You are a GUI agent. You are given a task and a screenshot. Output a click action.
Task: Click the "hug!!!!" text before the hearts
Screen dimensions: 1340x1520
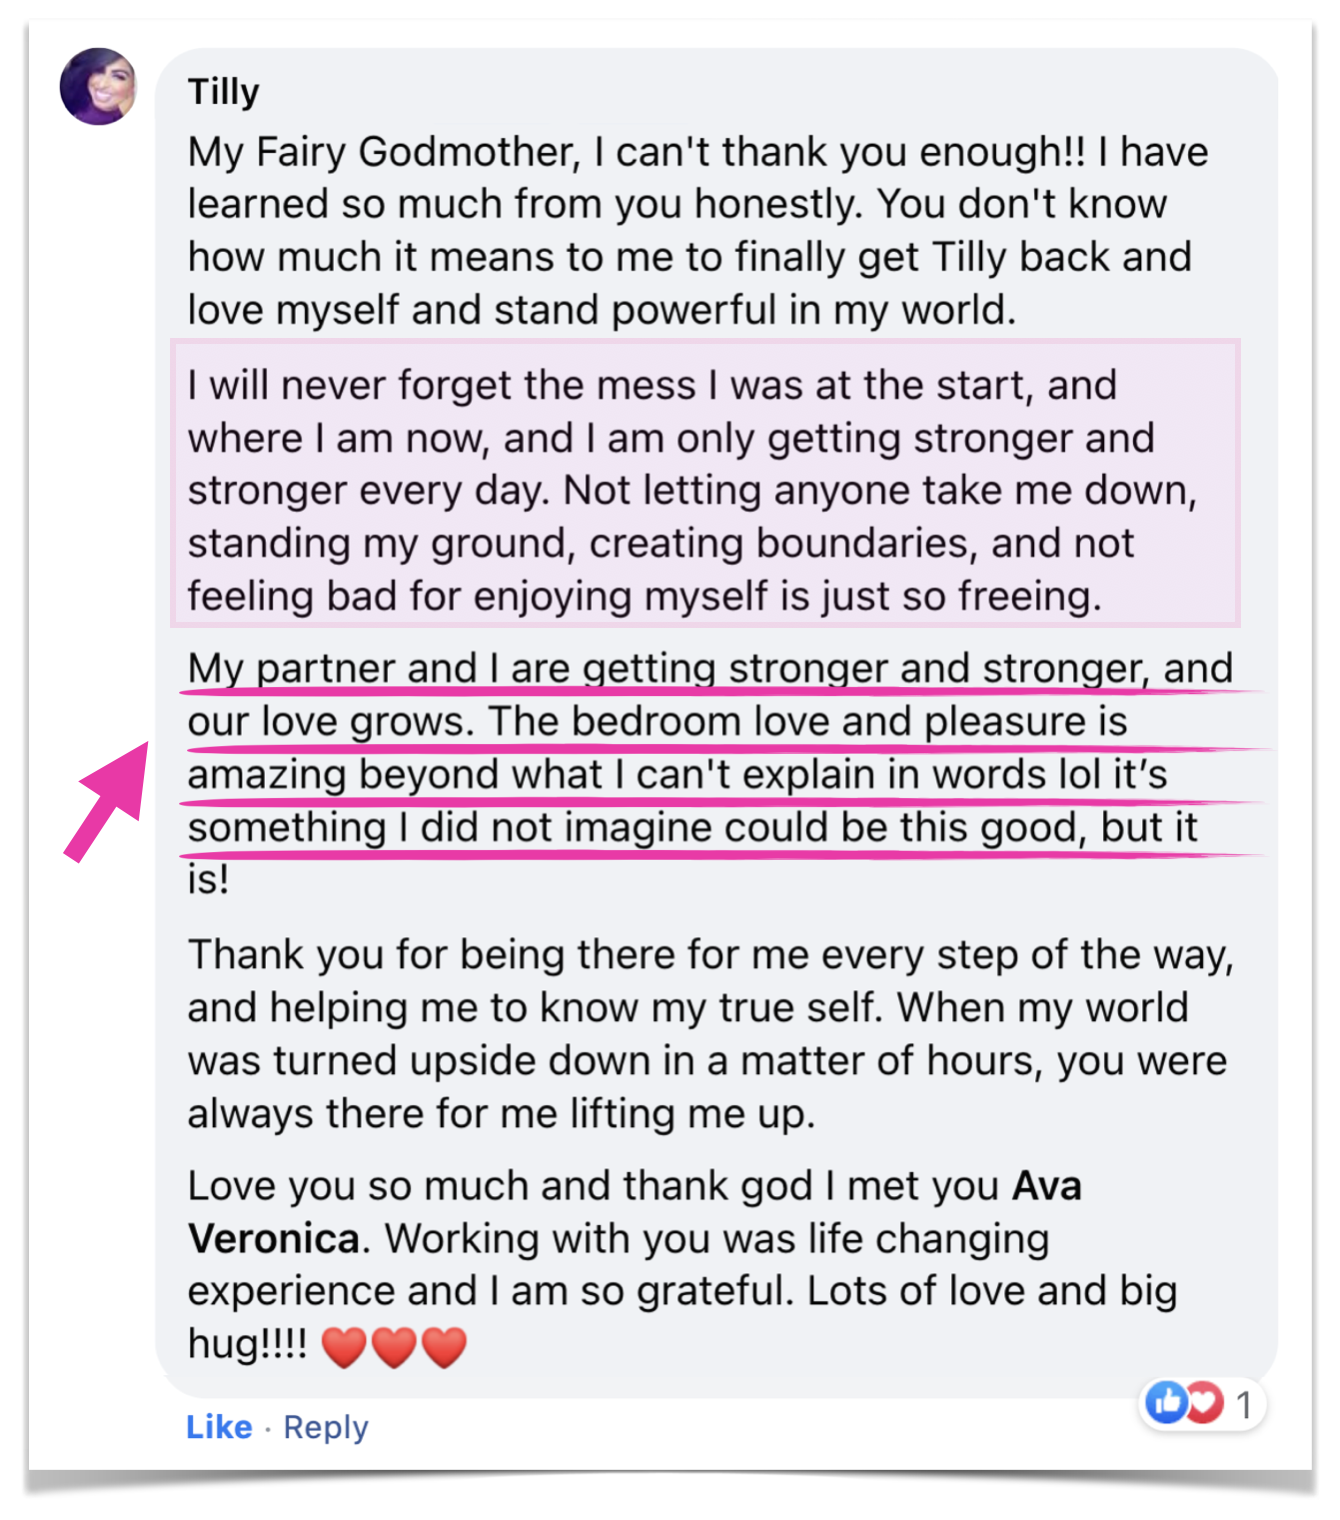(247, 1344)
